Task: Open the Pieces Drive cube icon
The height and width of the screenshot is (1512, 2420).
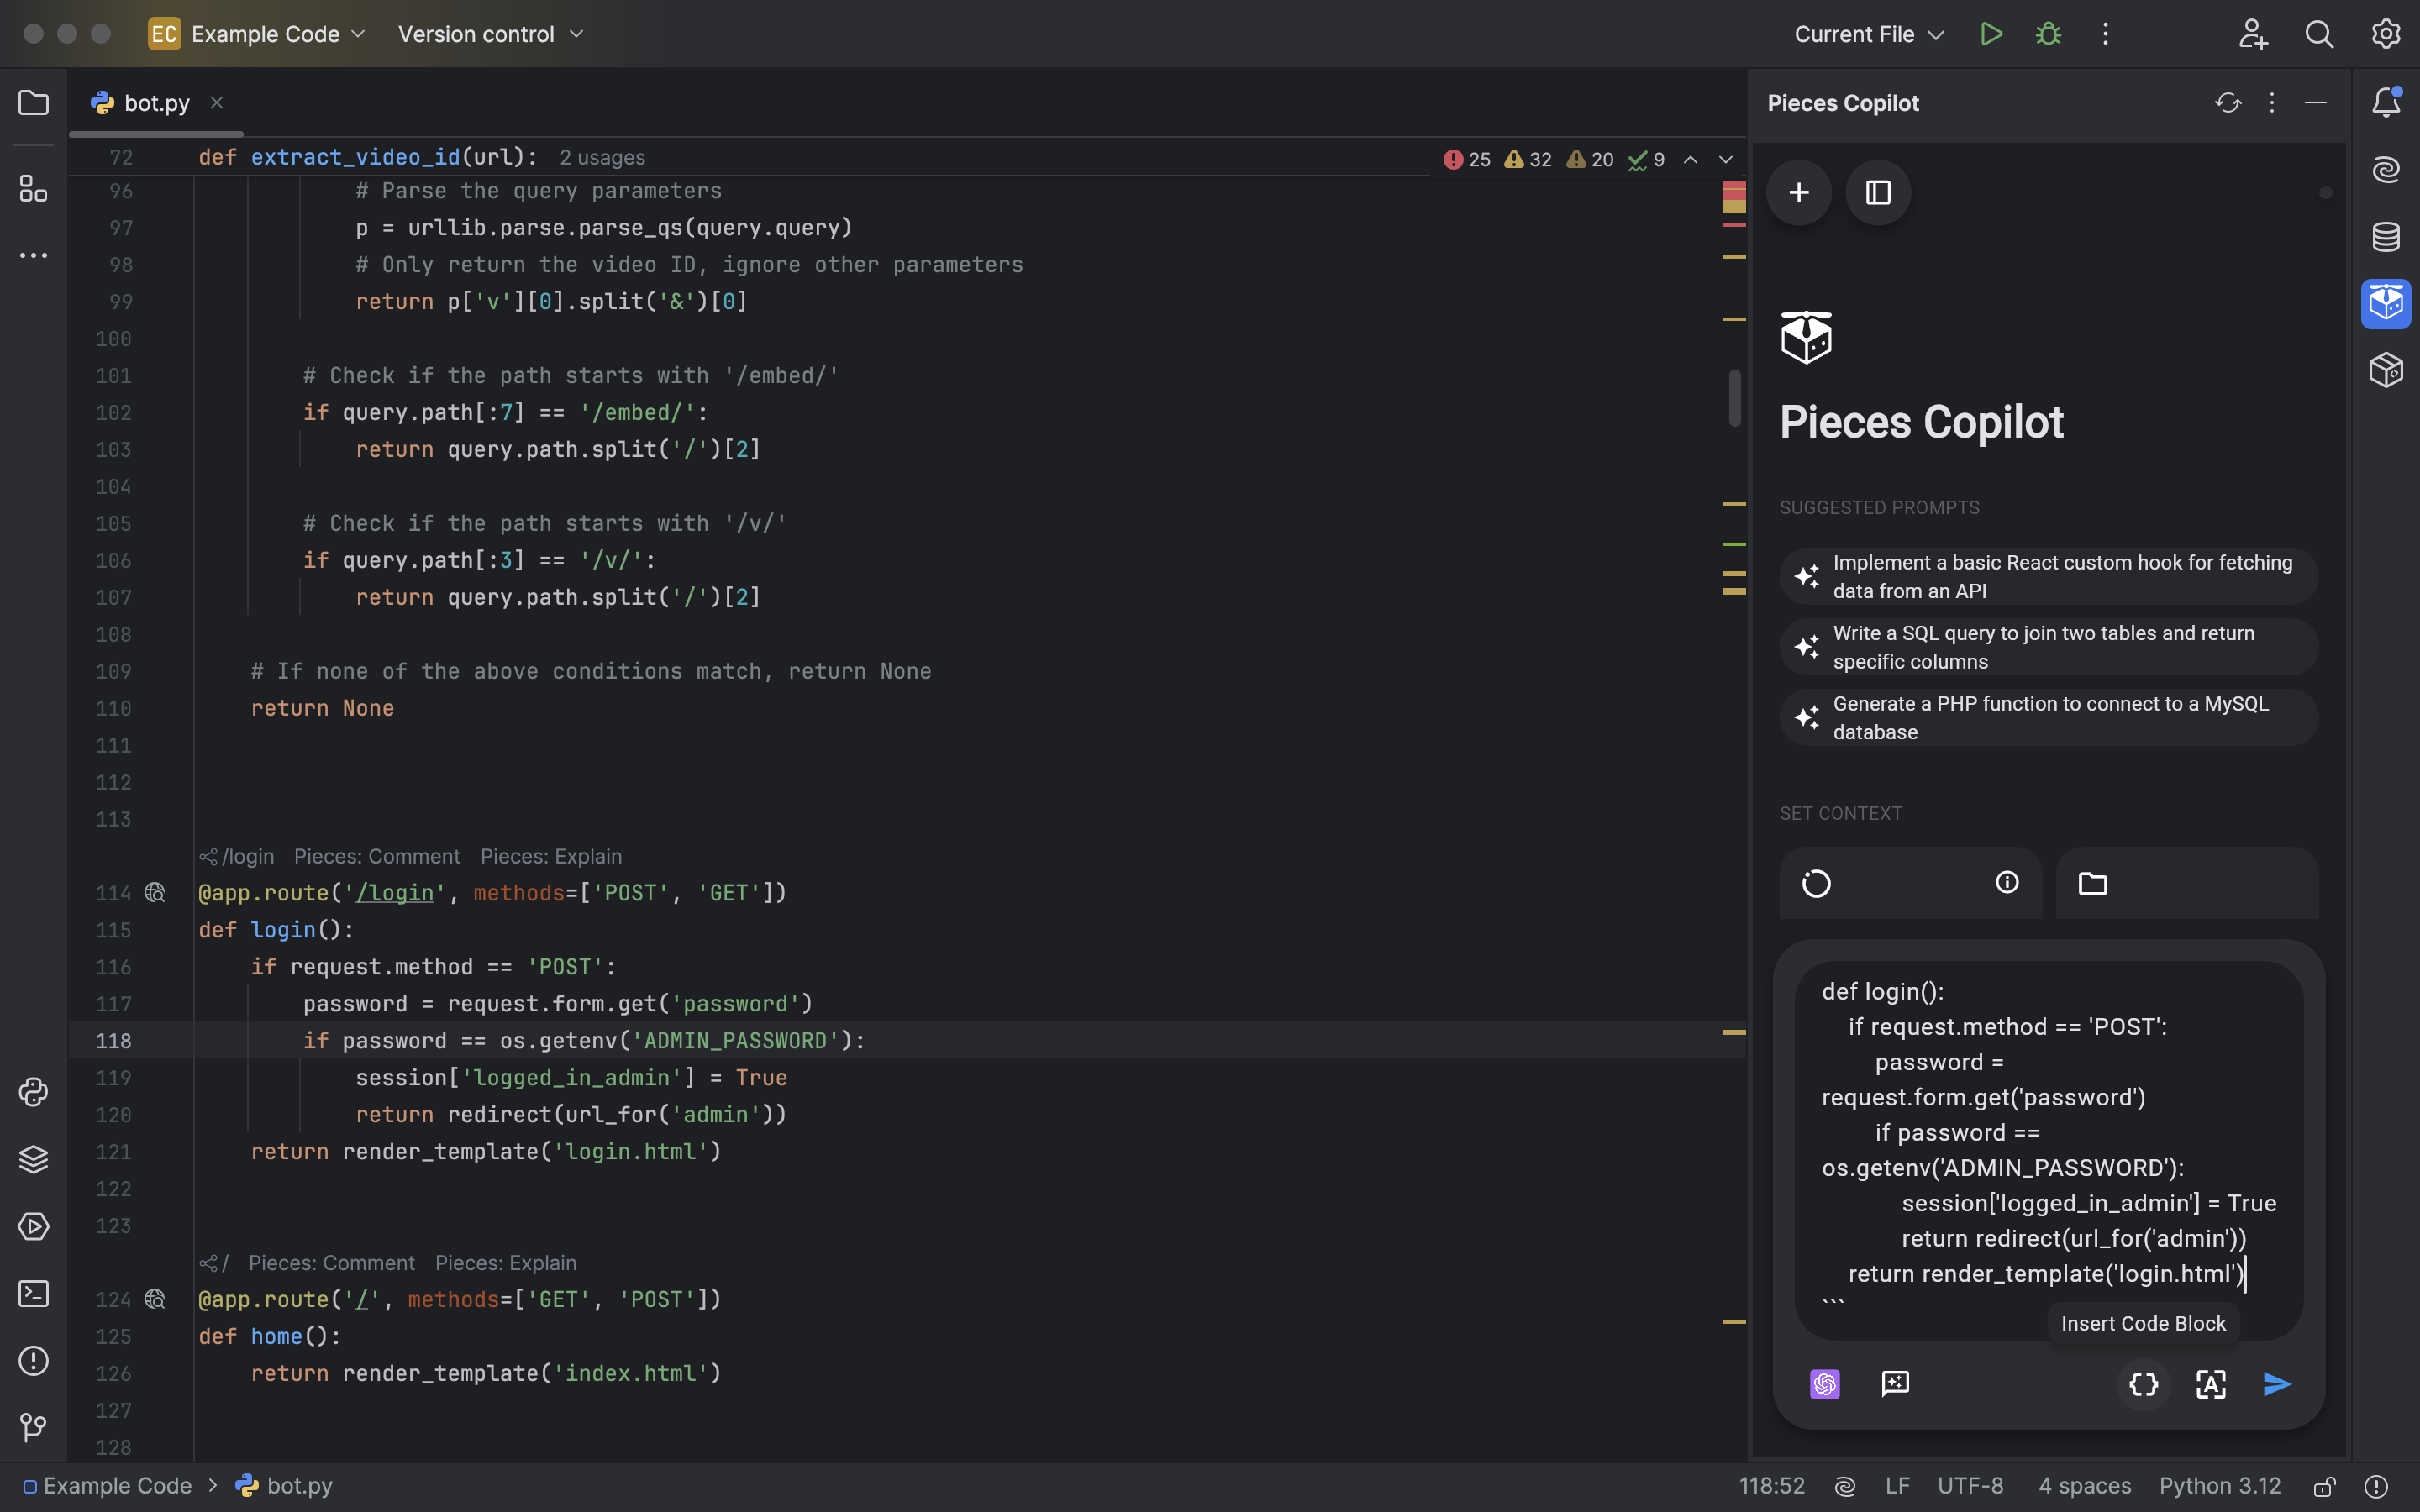Action: 2386,371
